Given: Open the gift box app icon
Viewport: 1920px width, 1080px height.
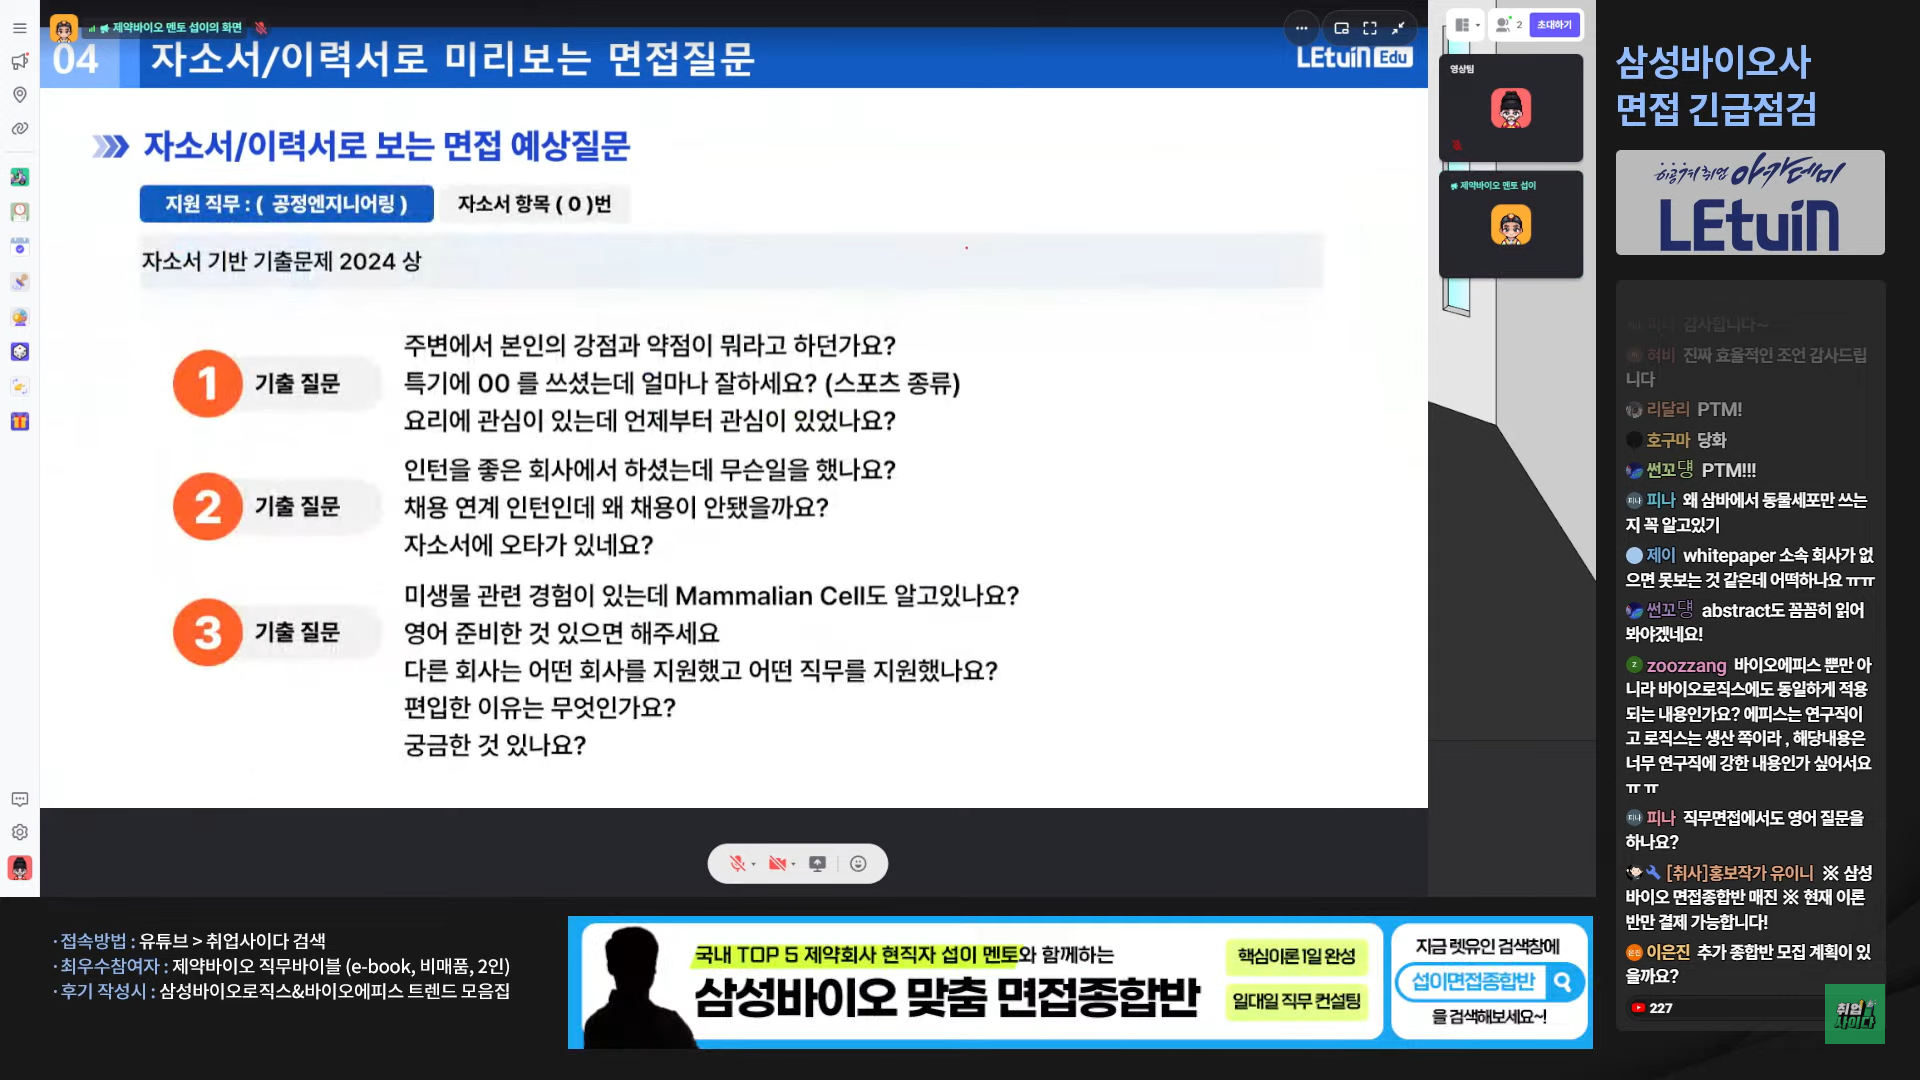Looking at the screenshot, I should (19, 422).
